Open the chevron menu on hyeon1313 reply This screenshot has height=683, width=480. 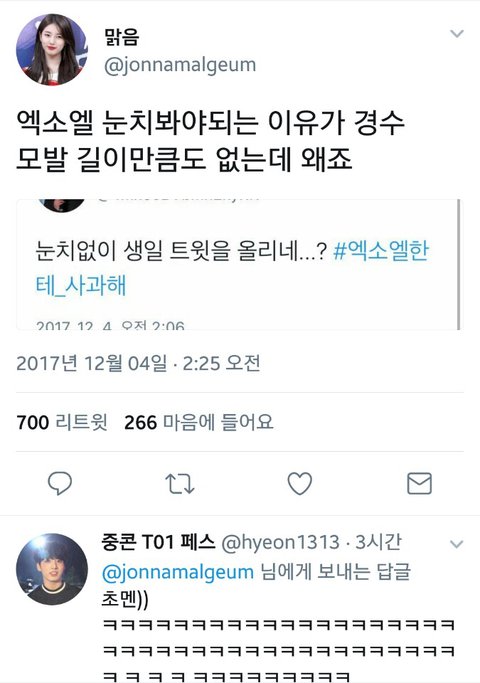[x=456, y=544]
